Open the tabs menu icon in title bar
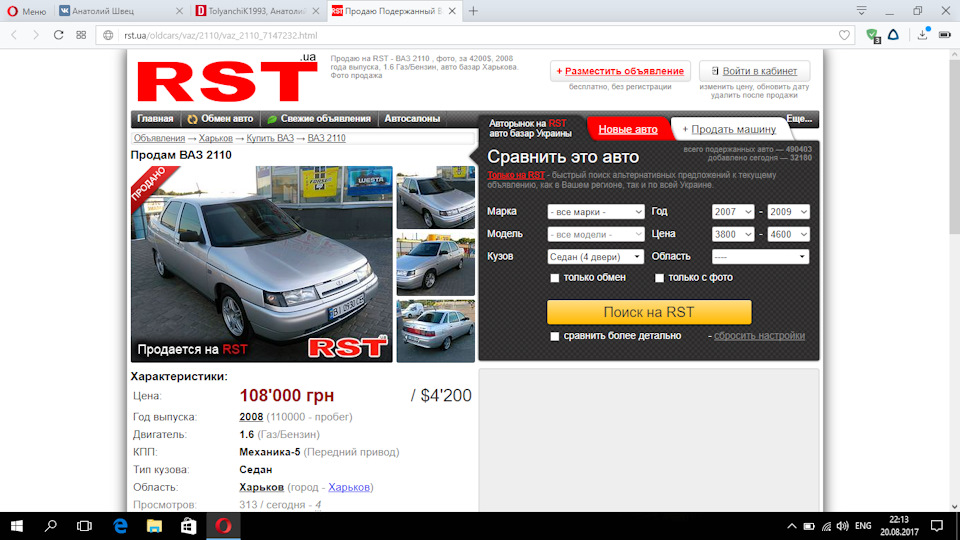This screenshot has height=540, width=960. tap(861, 10)
